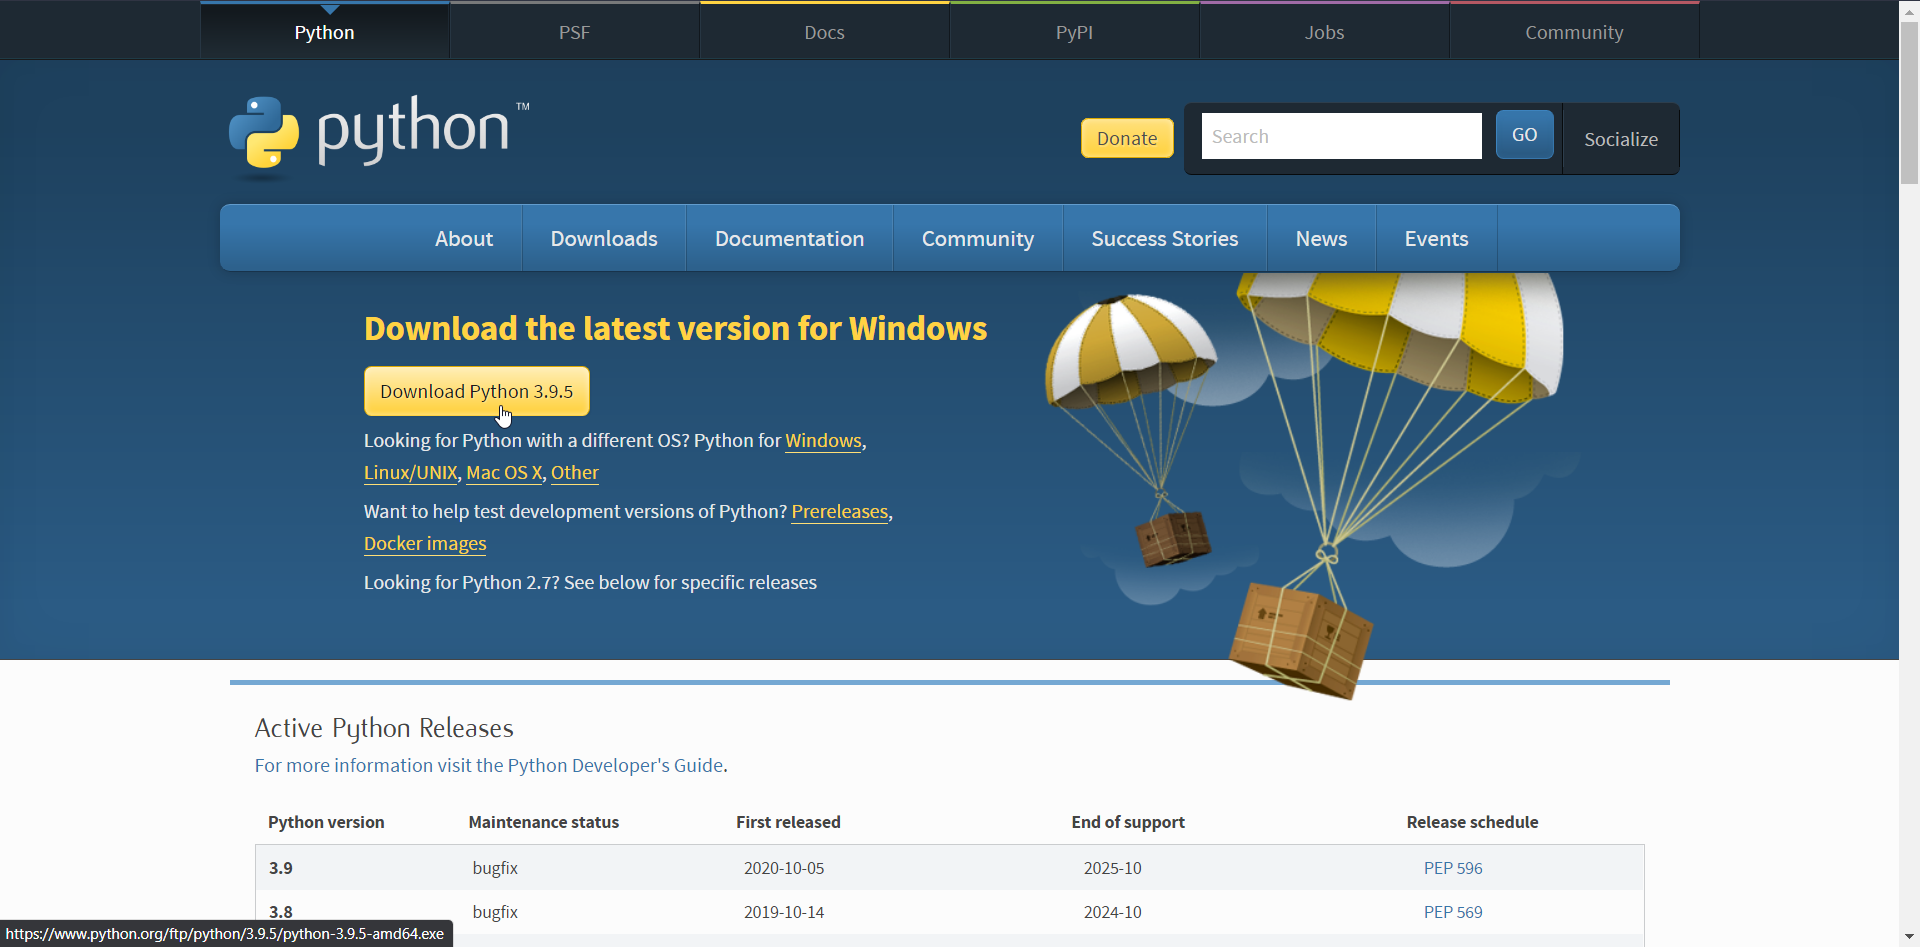Click the Other OS link
Image resolution: width=1920 pixels, height=947 pixels.
[x=575, y=473]
